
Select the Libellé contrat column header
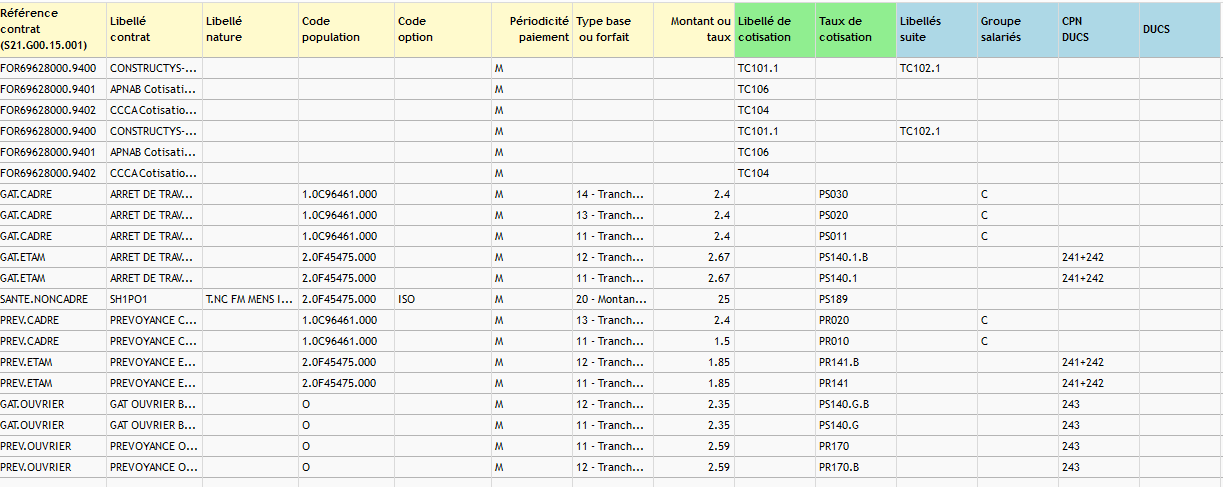pos(154,29)
